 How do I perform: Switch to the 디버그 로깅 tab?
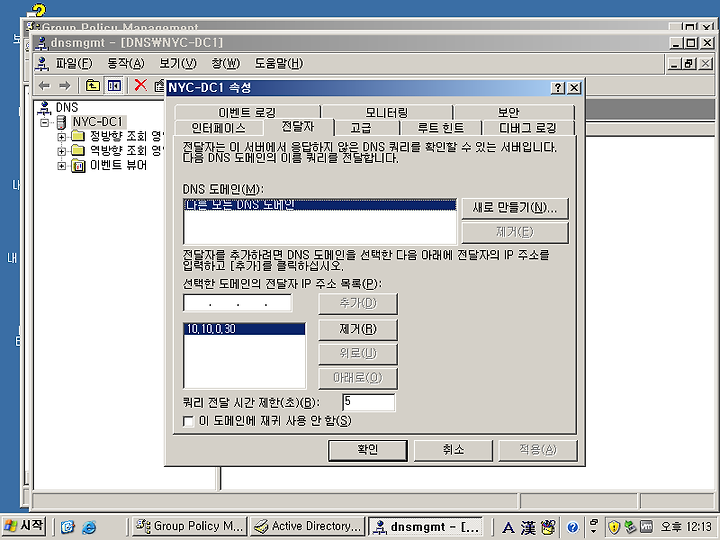528,128
